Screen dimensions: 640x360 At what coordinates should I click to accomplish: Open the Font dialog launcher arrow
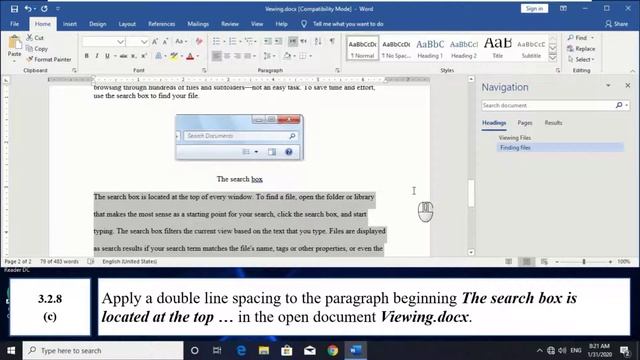(204, 70)
